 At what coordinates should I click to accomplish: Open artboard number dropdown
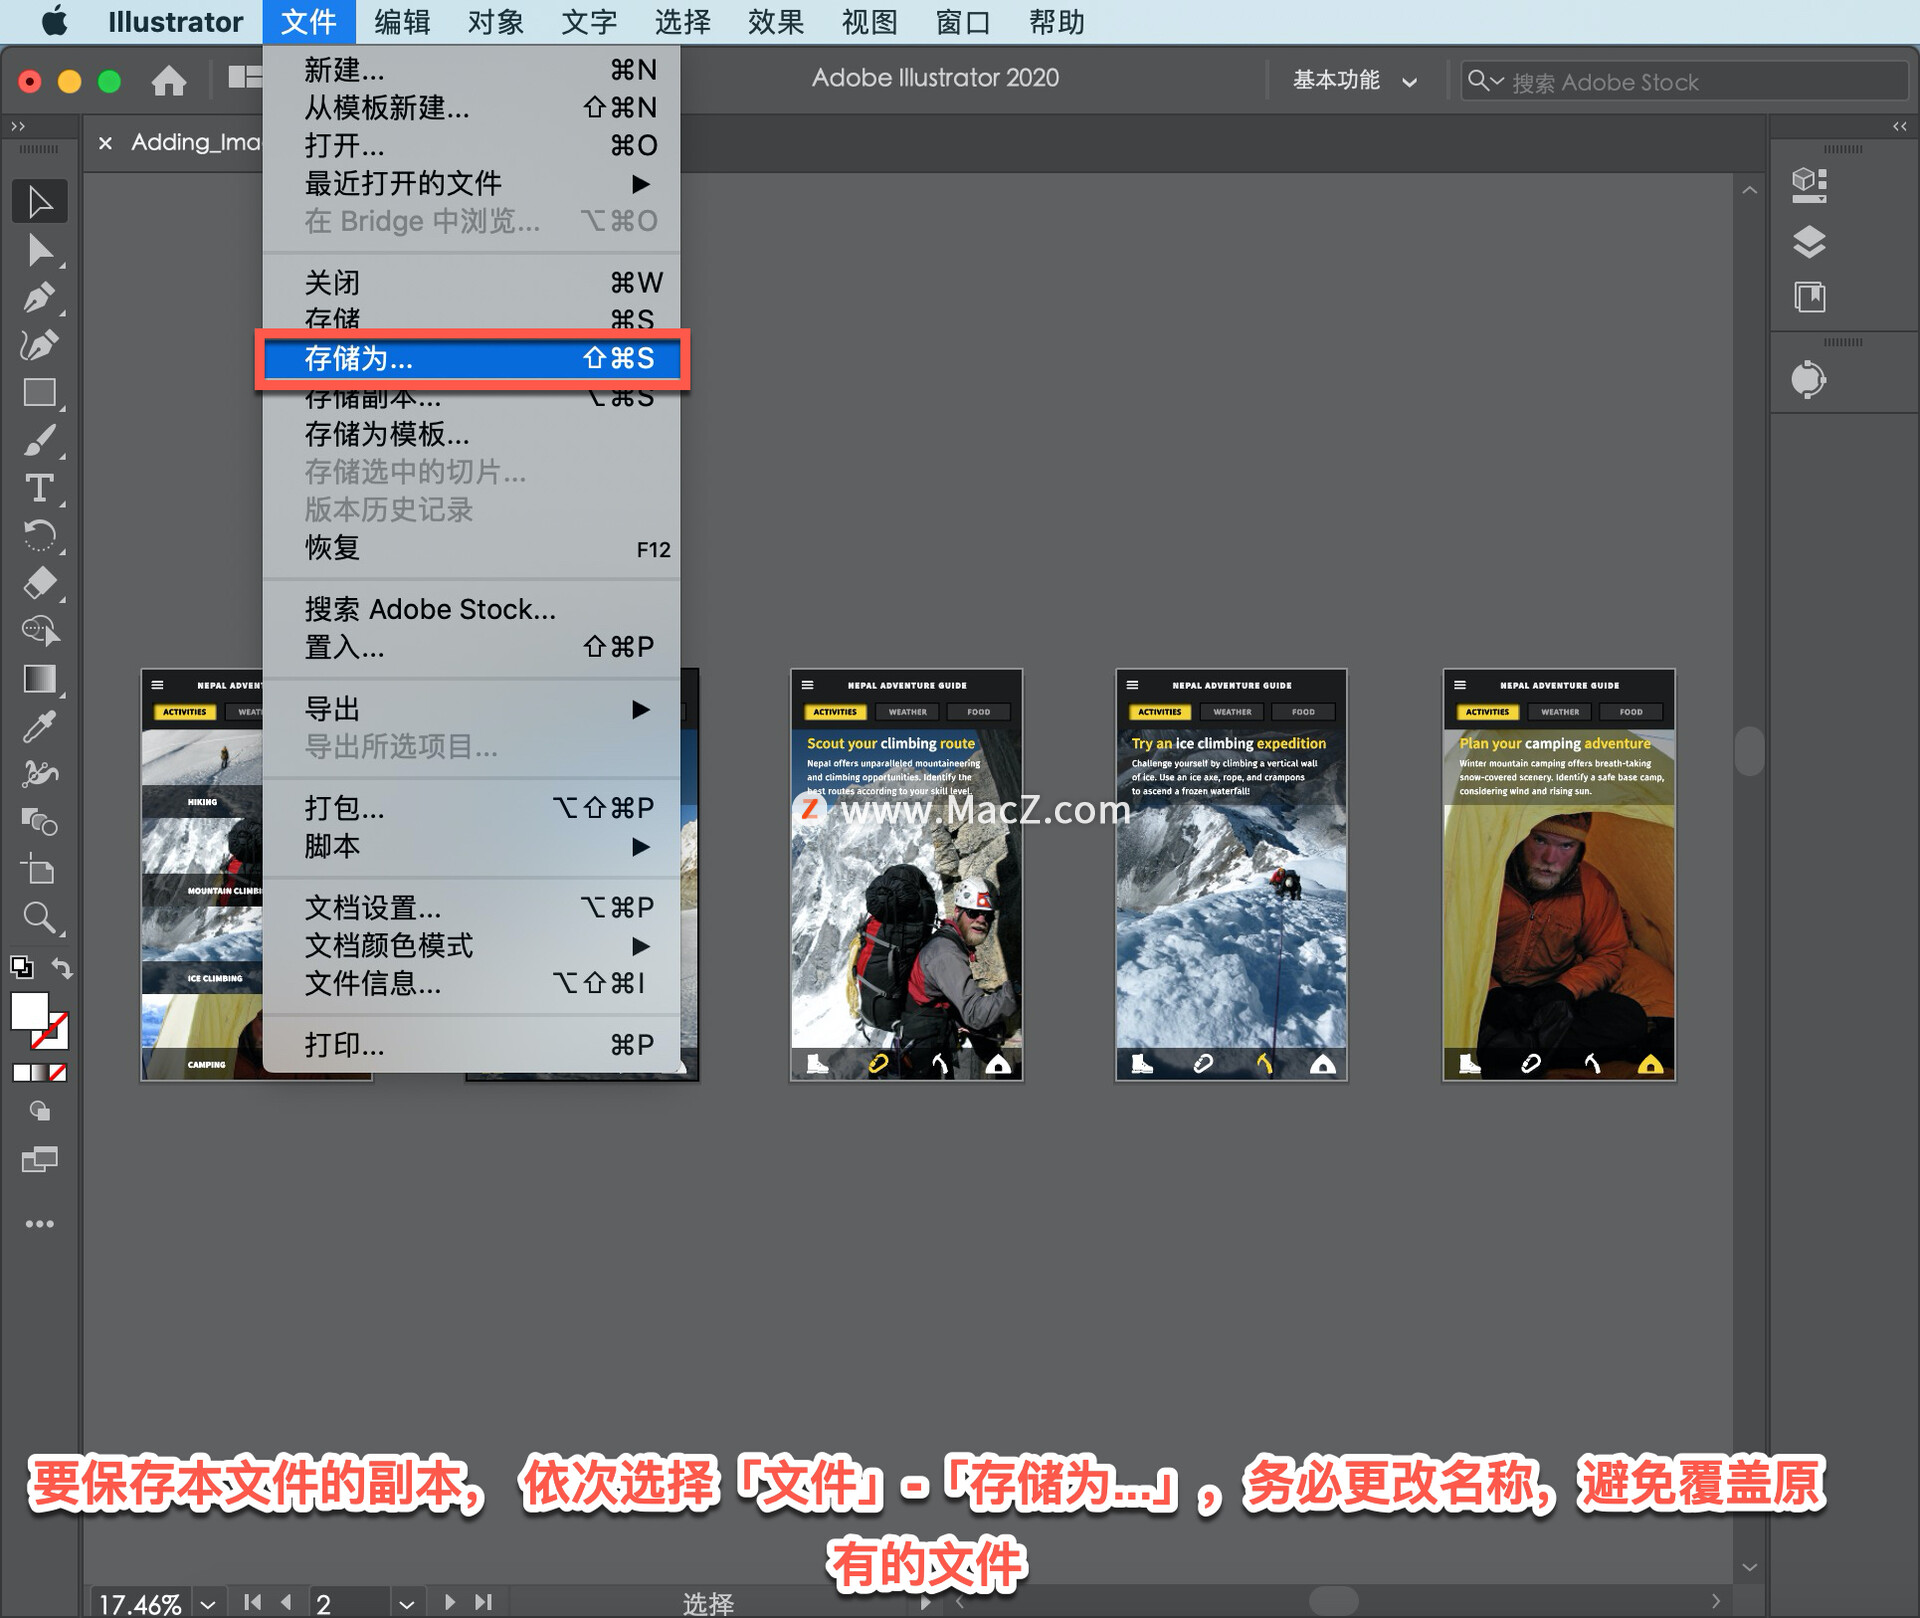[x=406, y=1602]
